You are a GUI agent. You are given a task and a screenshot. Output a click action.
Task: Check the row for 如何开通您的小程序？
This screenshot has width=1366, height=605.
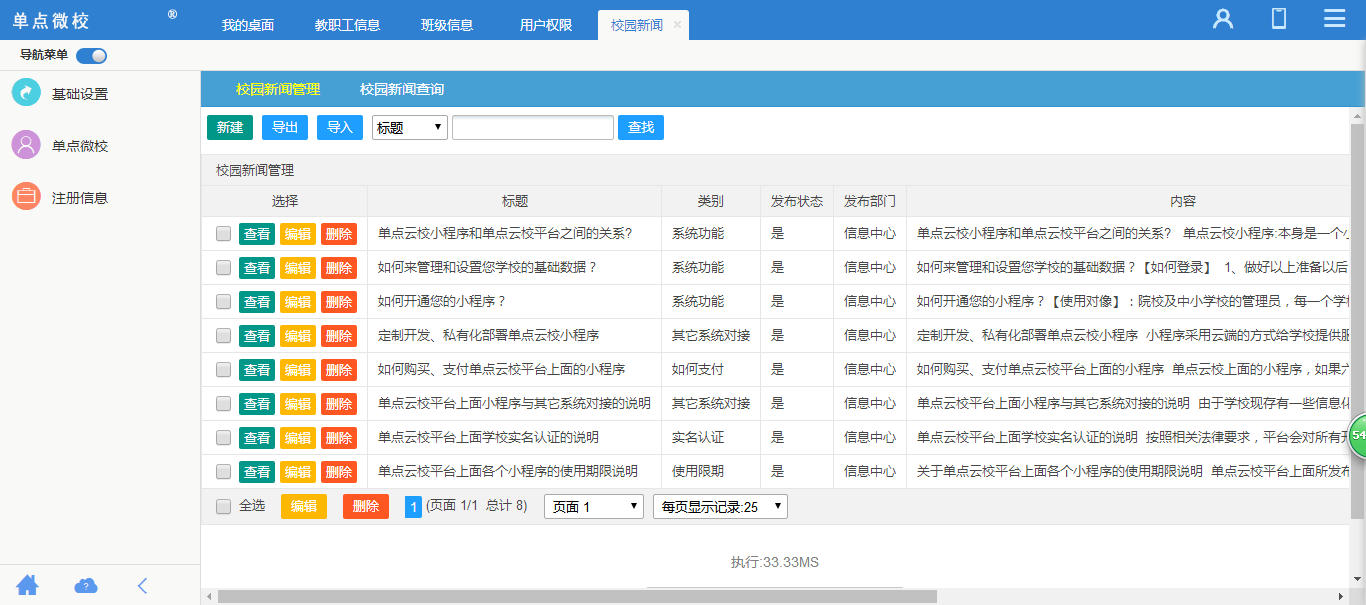(x=223, y=302)
